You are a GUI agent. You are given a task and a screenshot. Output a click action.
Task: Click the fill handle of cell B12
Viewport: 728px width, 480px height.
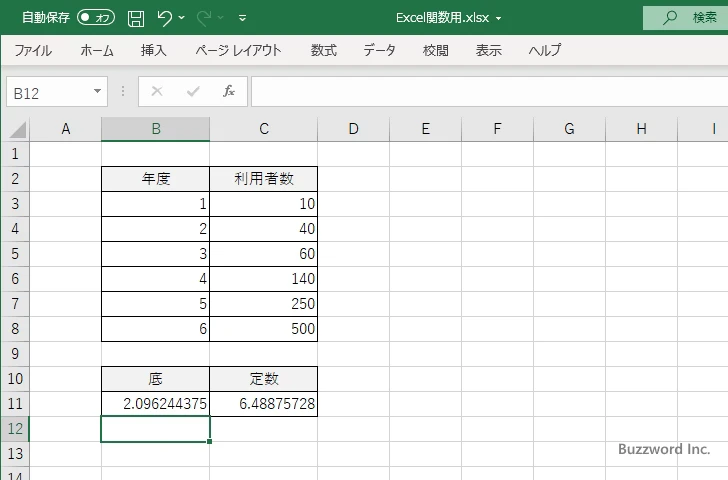pyautogui.click(x=209, y=441)
